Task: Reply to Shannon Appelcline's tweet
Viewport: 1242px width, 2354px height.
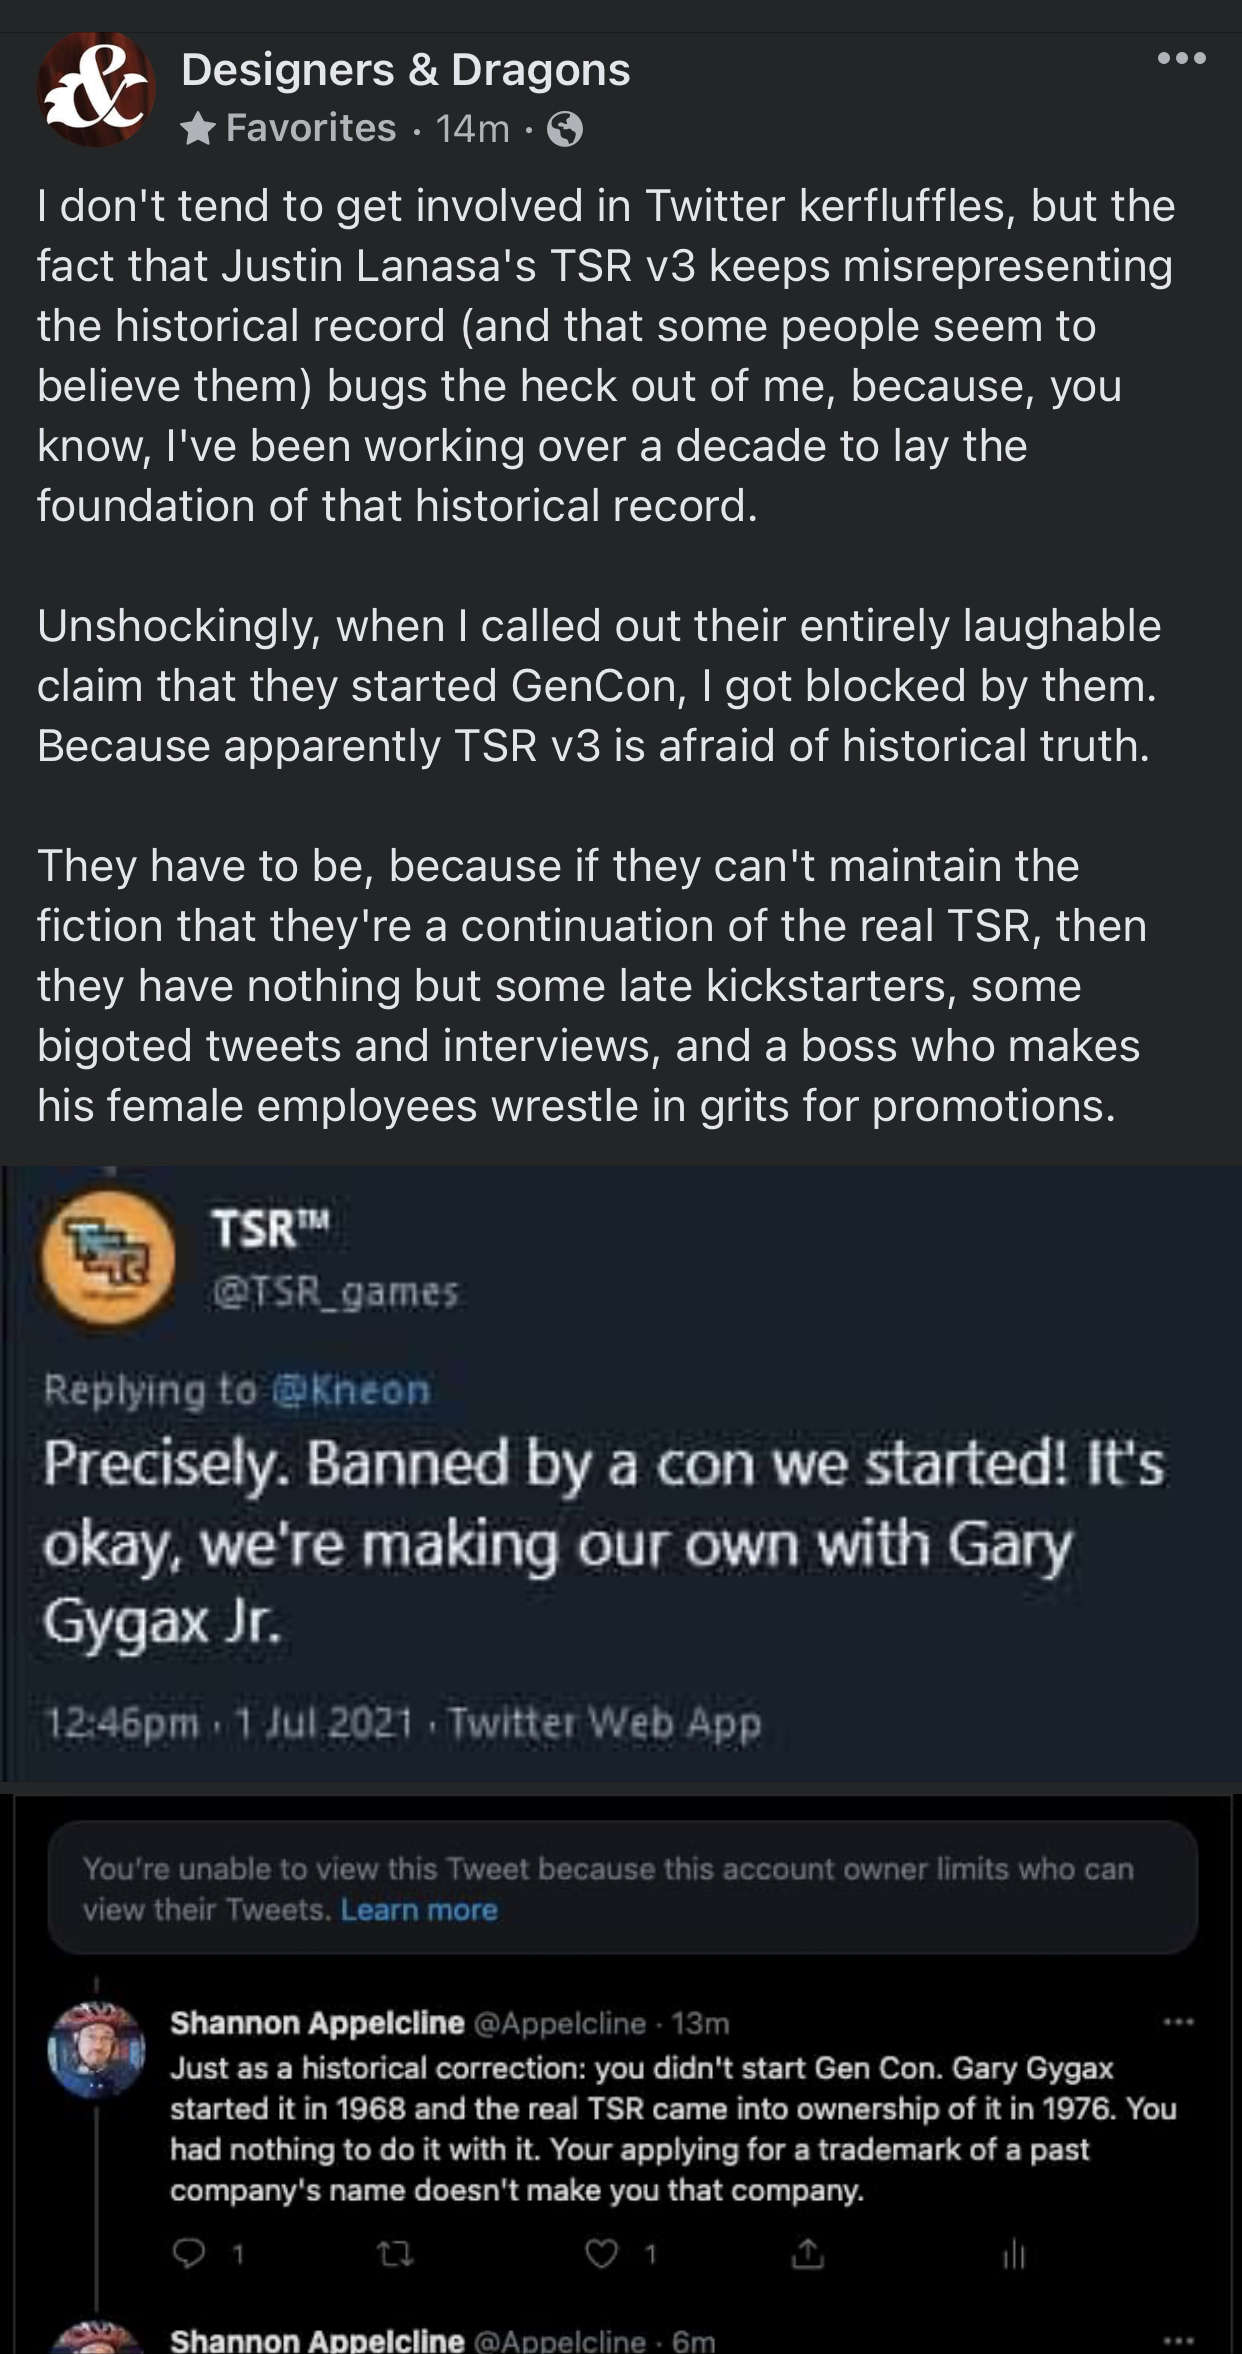Action: pyautogui.click(x=187, y=2253)
